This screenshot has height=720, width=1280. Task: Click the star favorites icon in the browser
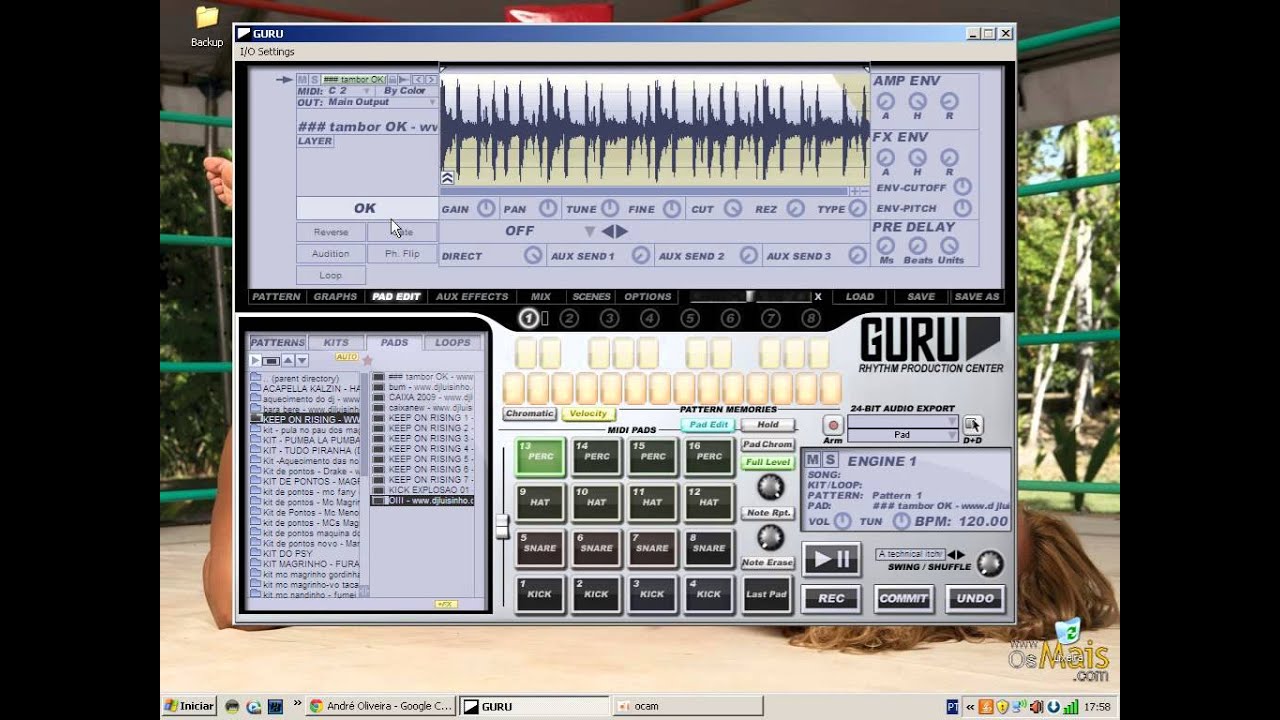pos(367,360)
